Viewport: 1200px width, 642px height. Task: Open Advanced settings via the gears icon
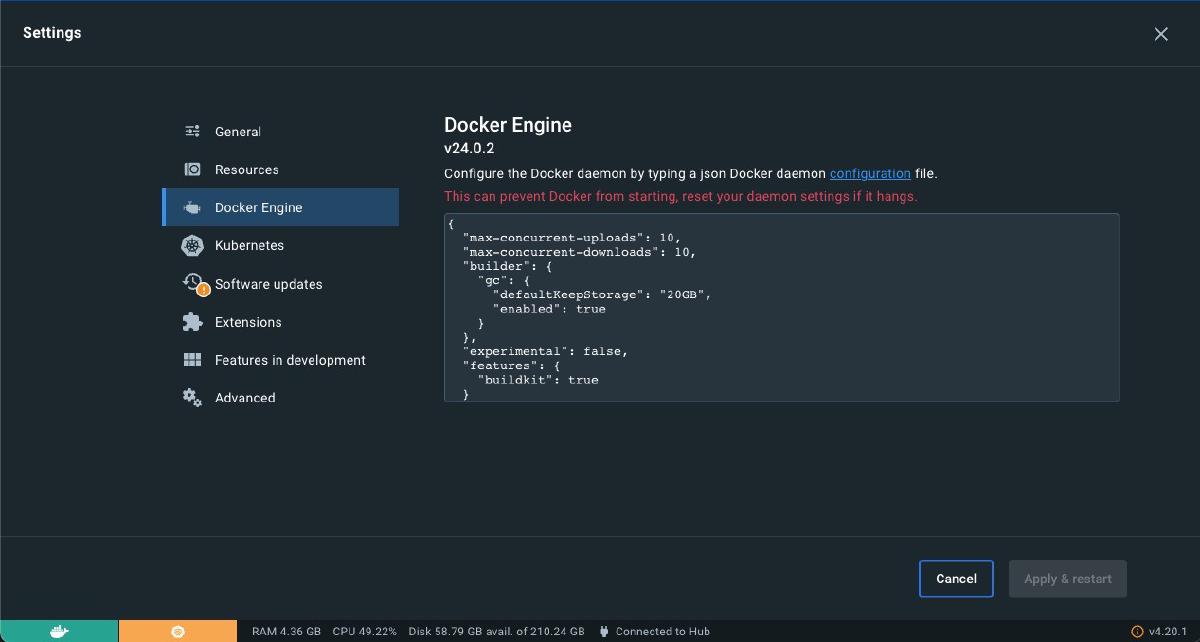192,397
